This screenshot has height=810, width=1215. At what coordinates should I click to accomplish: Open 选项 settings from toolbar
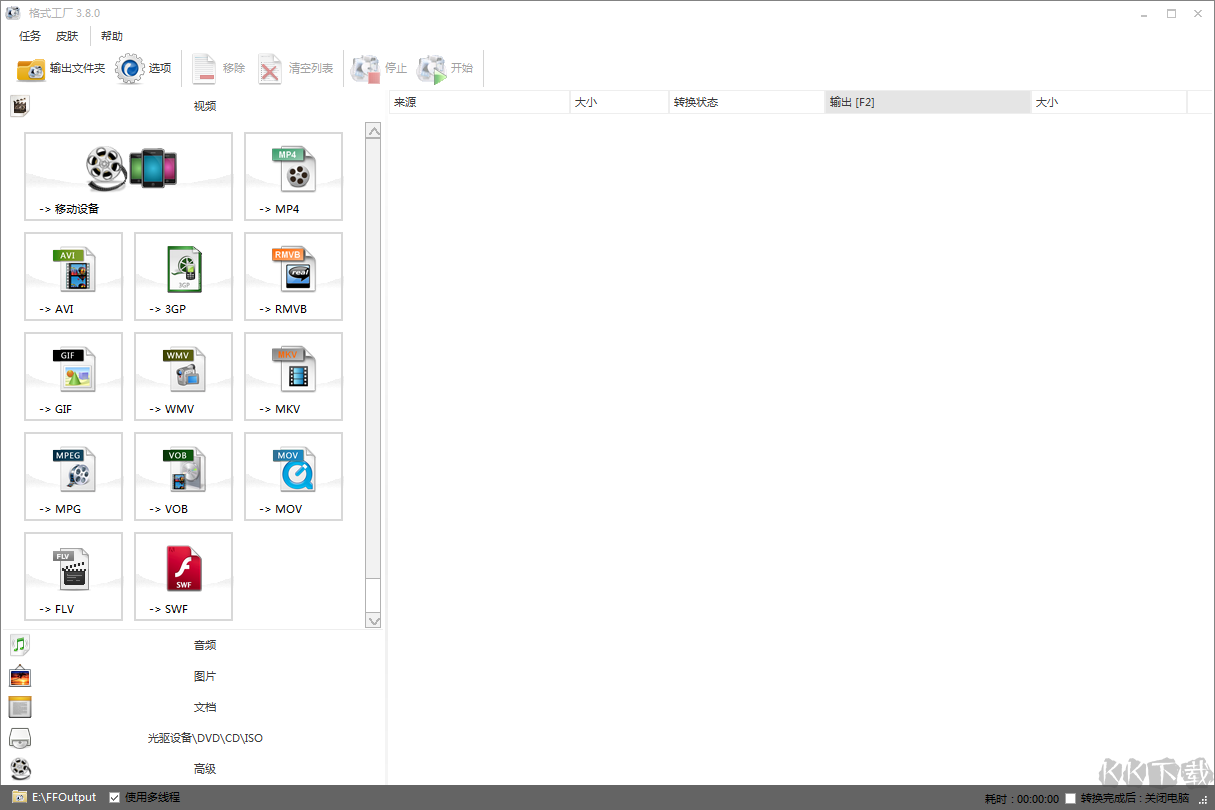tap(144, 68)
